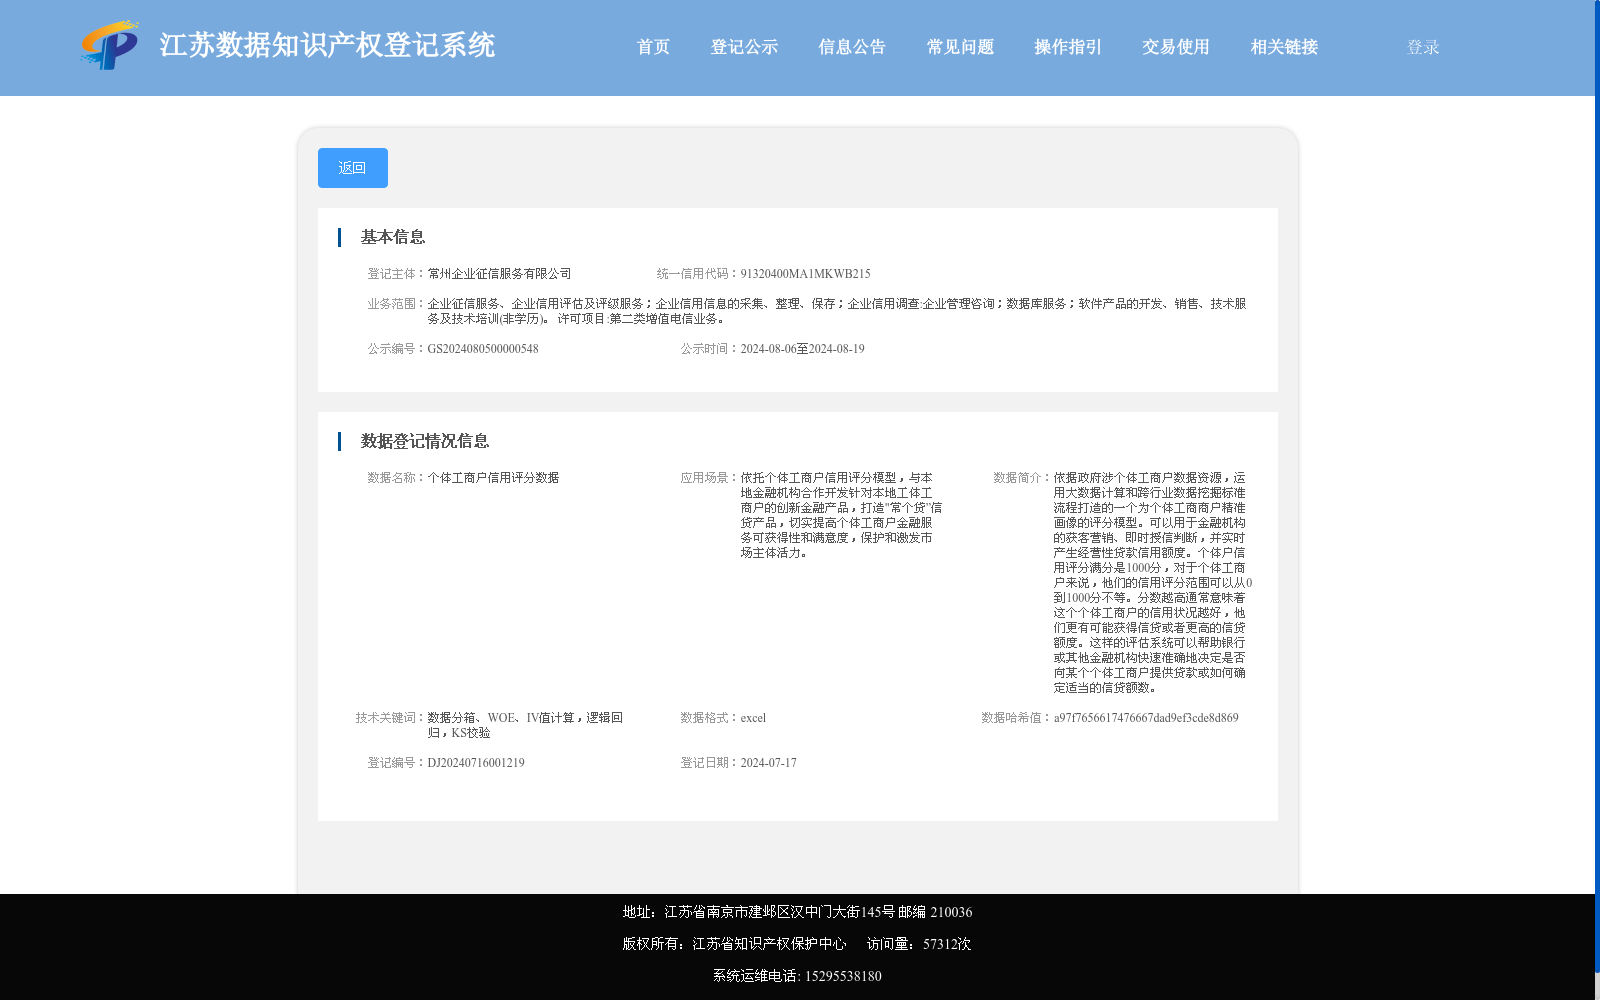Click the 业务范围 description text

point(837,311)
